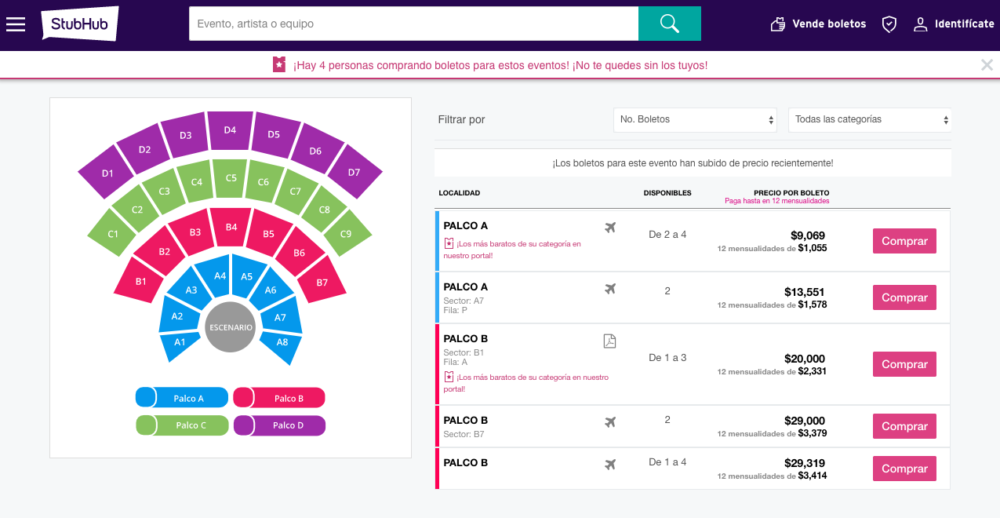1000x518 pixels.
Task: Toggle the Palco B legend filter
Action: pyautogui.click(x=279, y=397)
